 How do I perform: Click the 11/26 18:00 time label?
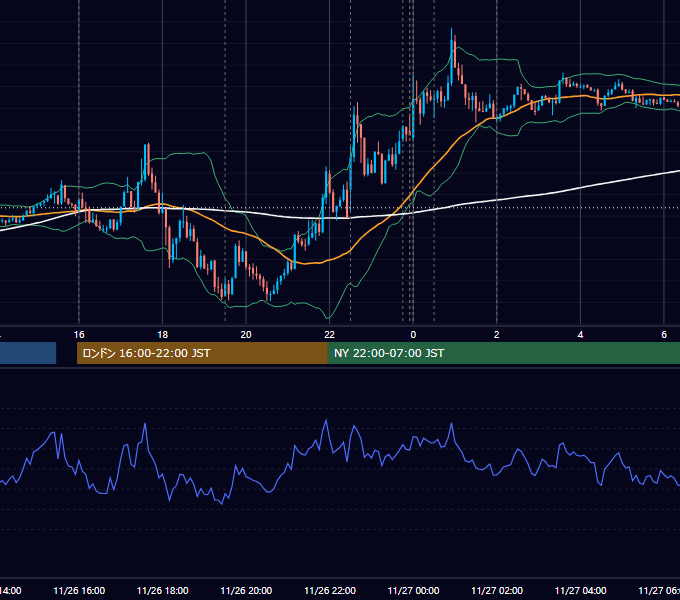coord(163,590)
